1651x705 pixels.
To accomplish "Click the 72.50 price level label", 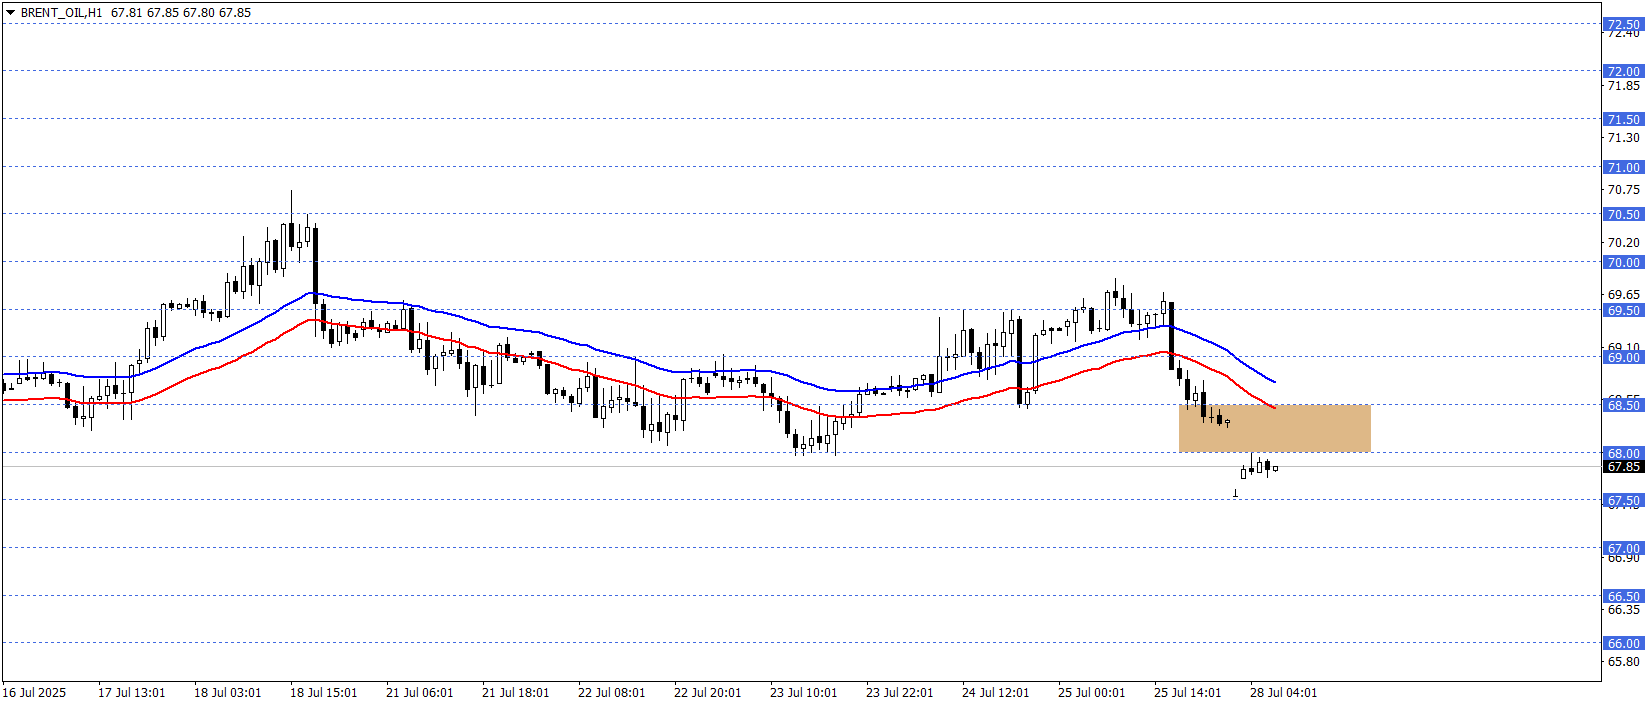I will coord(1623,24).
